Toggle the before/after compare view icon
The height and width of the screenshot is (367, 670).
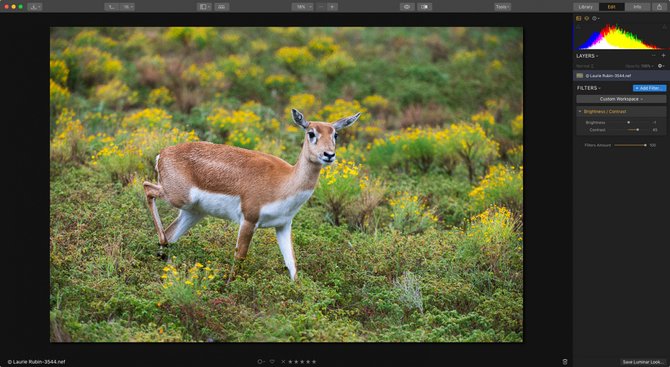point(424,7)
